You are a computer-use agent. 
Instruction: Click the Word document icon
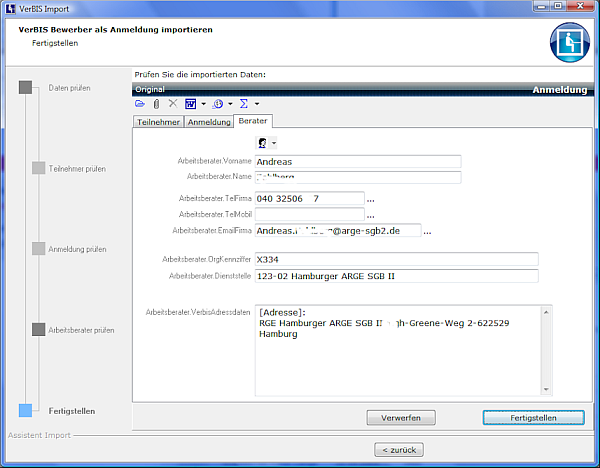tap(190, 103)
